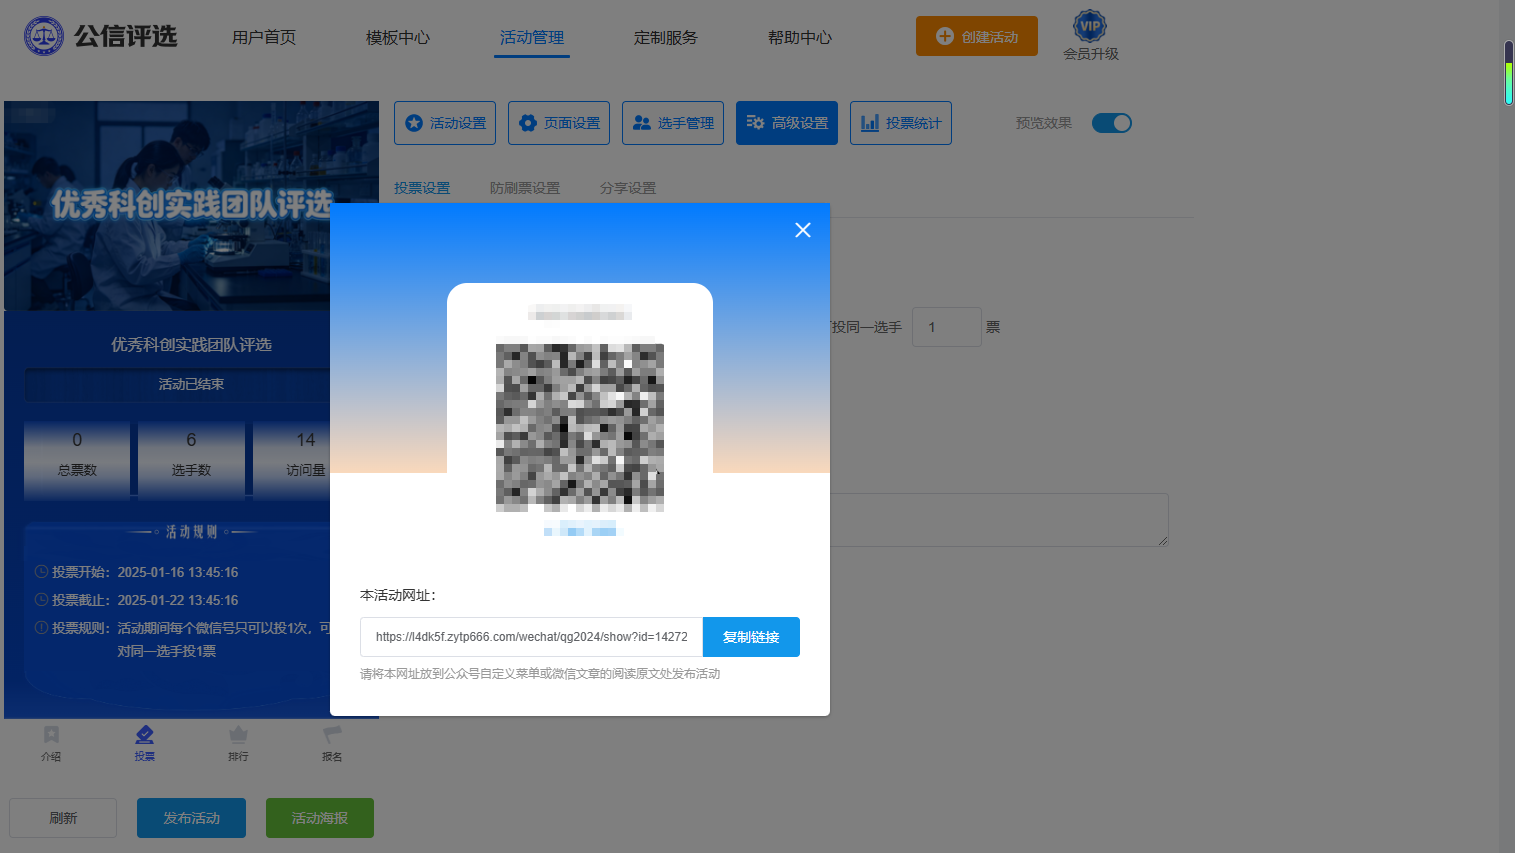Click the QR code image in the dialog
The image size is (1515, 853).
(580, 428)
